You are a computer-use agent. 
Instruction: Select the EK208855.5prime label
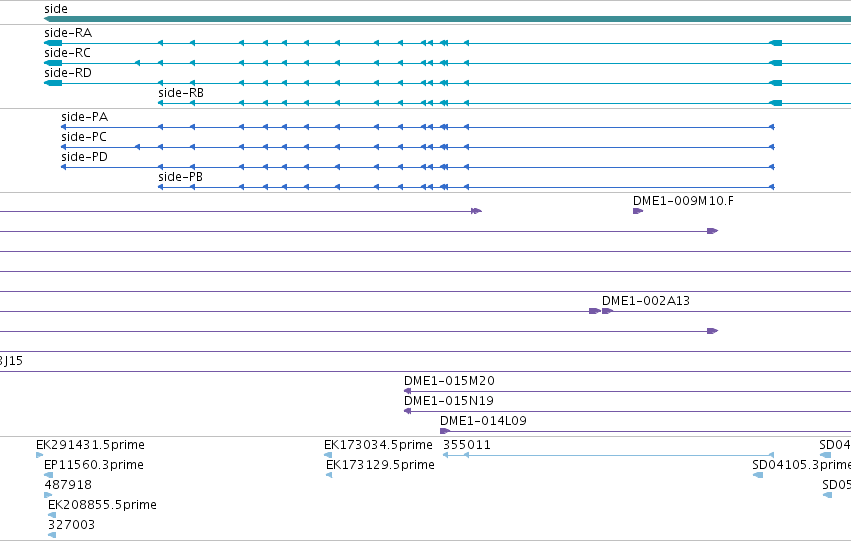coord(103,505)
